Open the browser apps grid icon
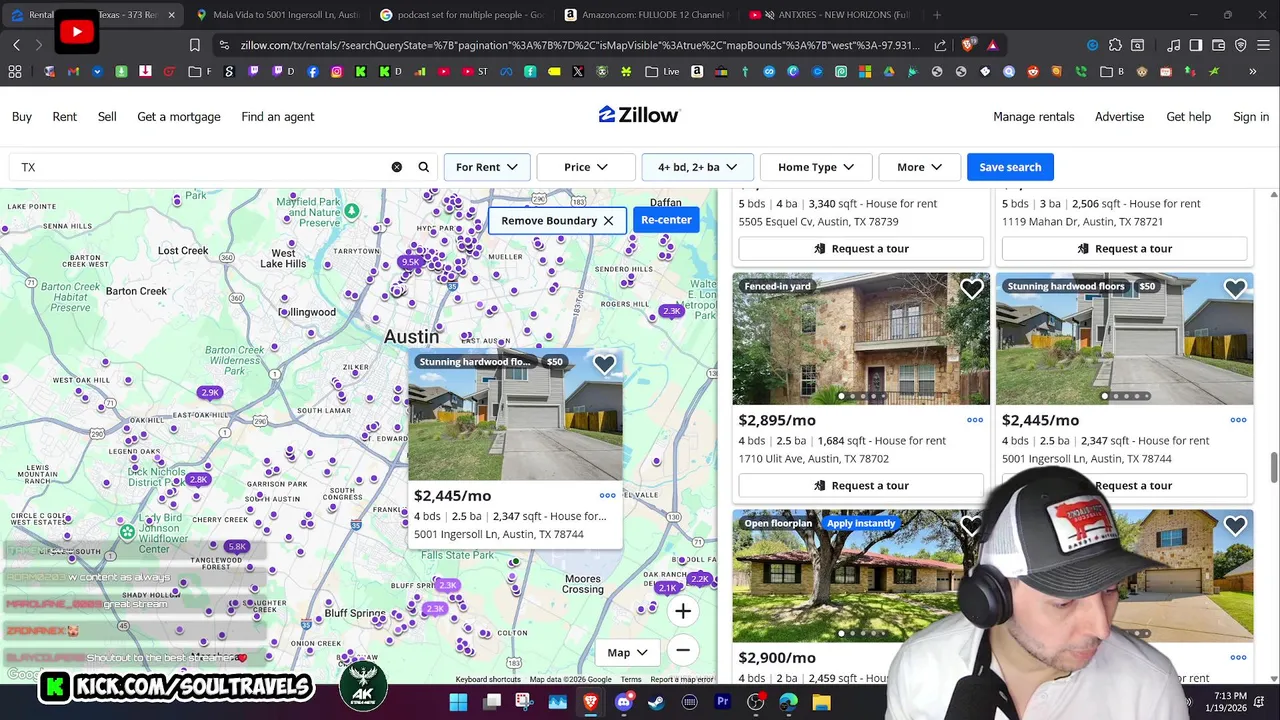1280x720 pixels. point(15,72)
